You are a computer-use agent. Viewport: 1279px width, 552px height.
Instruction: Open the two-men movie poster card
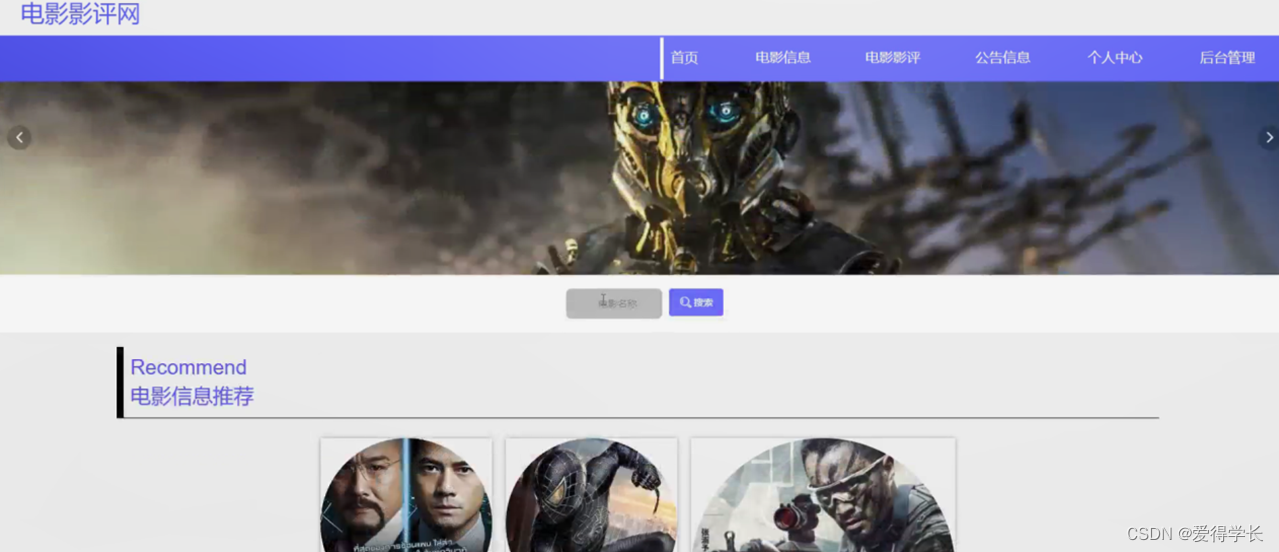[406, 495]
